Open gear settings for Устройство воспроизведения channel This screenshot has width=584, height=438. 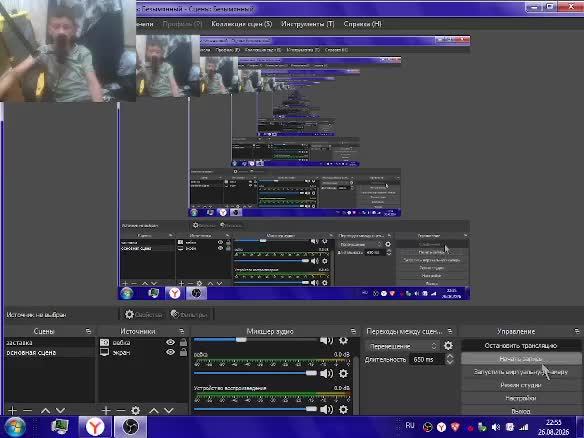click(343, 409)
